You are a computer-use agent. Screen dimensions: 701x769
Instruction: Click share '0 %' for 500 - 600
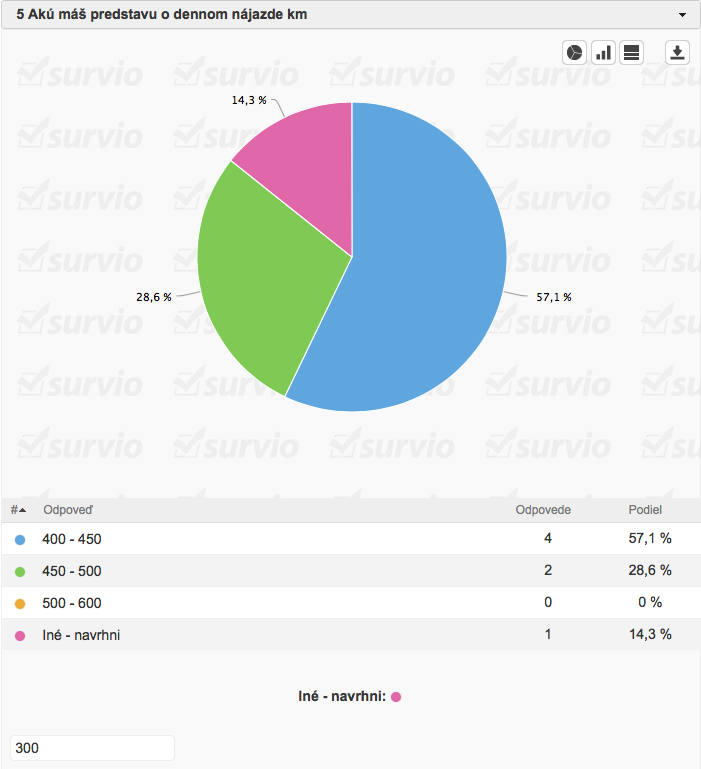(650, 602)
